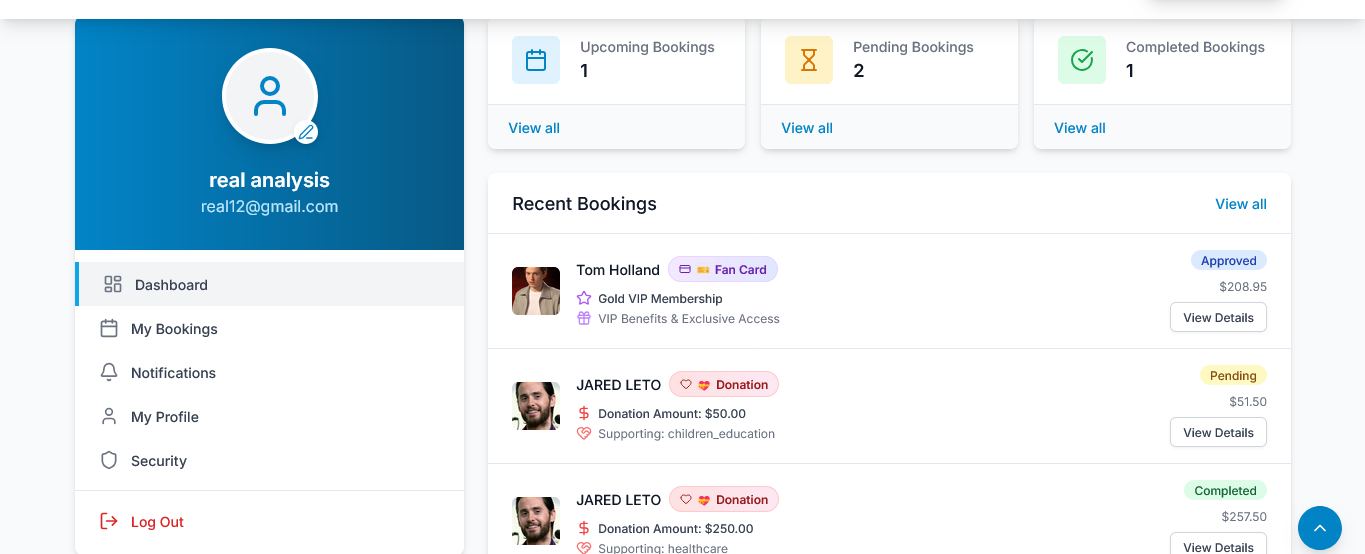
Task: Click the Fan Card badge
Action: (723, 269)
